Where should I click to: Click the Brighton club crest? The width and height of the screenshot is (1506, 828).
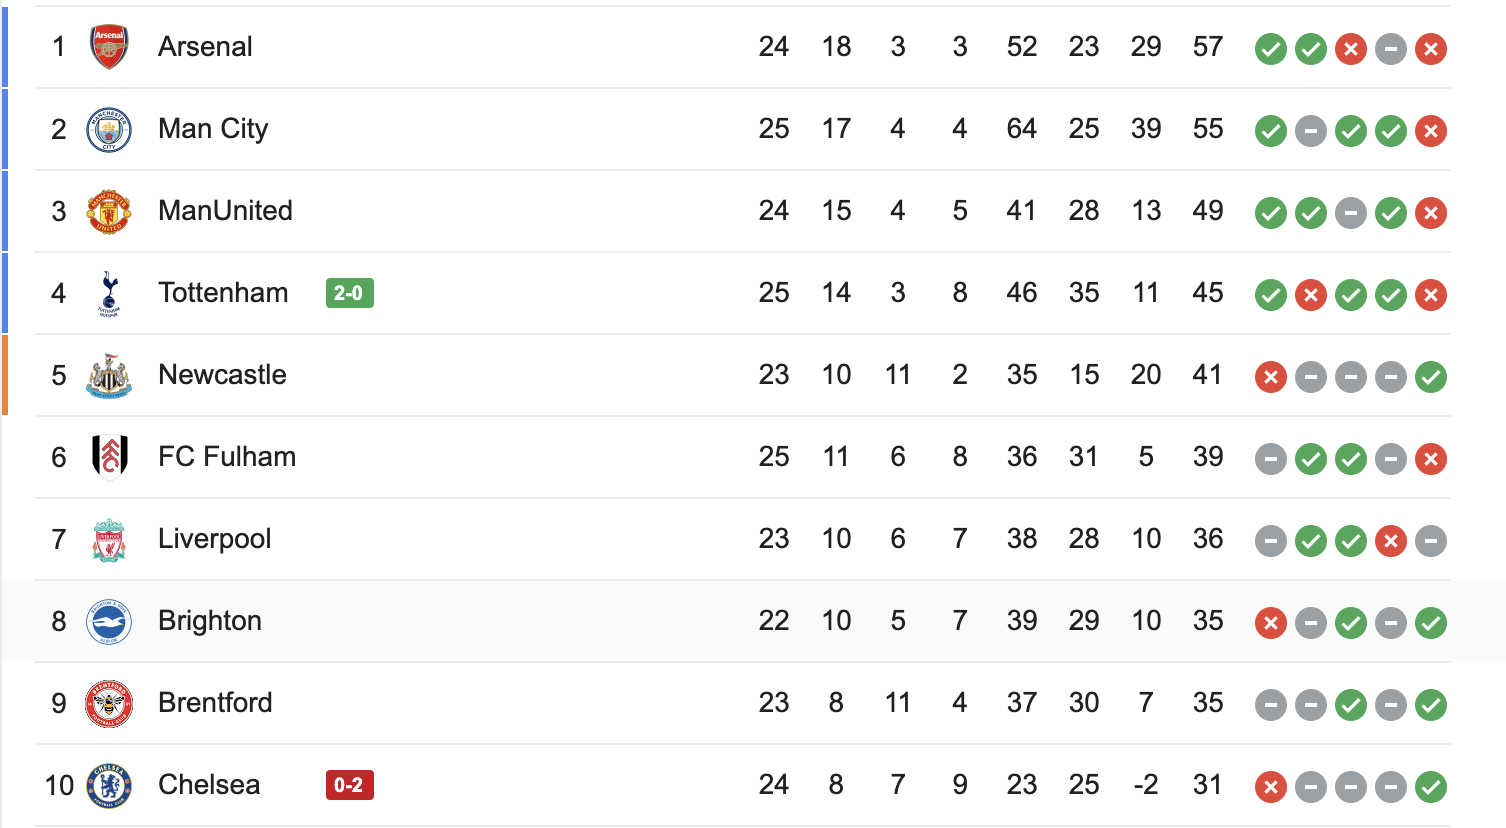[109, 621]
